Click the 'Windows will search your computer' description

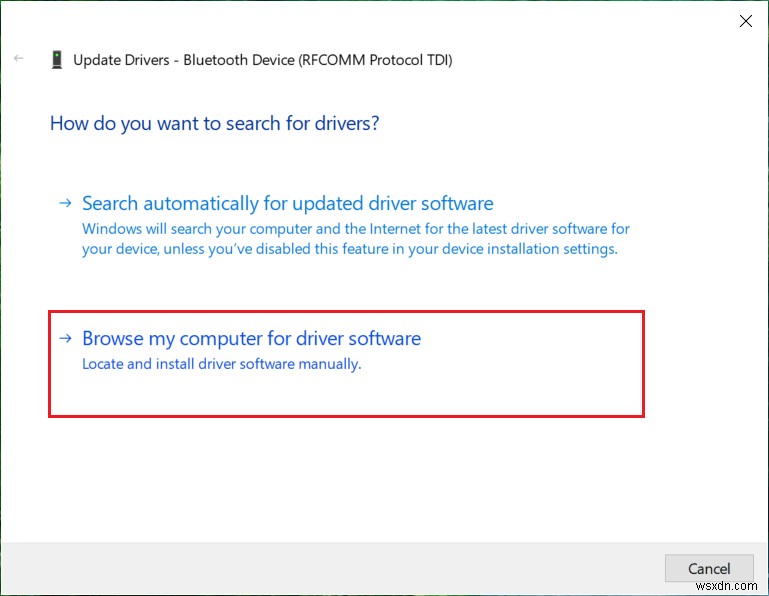[356, 239]
